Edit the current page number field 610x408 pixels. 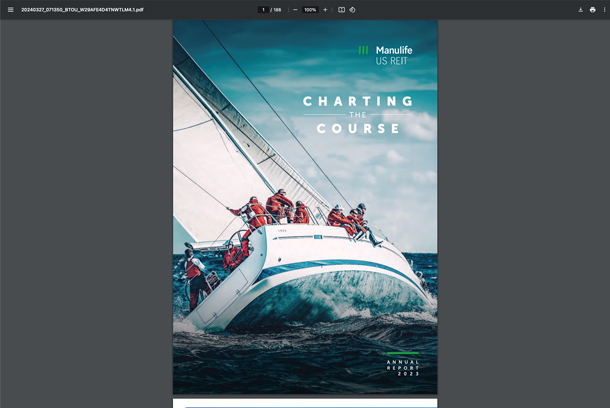click(263, 10)
